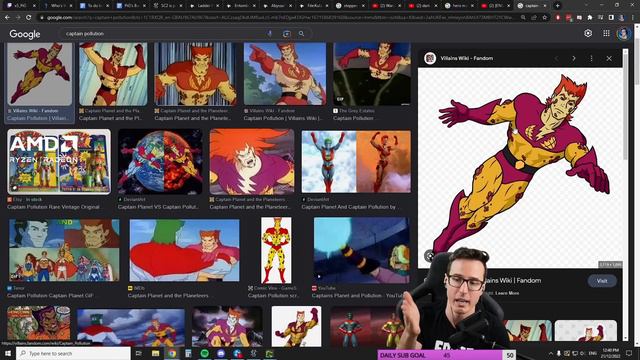Switch to the "SC2" browser tab
The image size is (640, 360).
[x=169, y=6]
